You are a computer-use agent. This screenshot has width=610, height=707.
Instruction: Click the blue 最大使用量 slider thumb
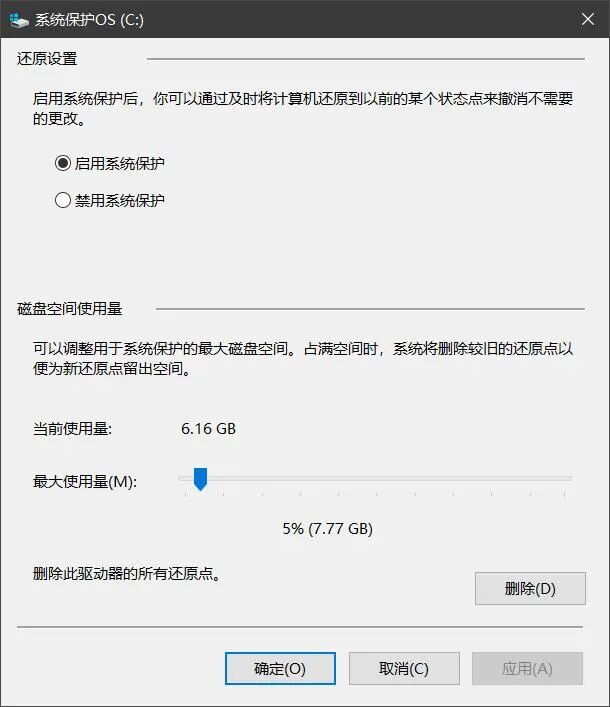tap(200, 479)
